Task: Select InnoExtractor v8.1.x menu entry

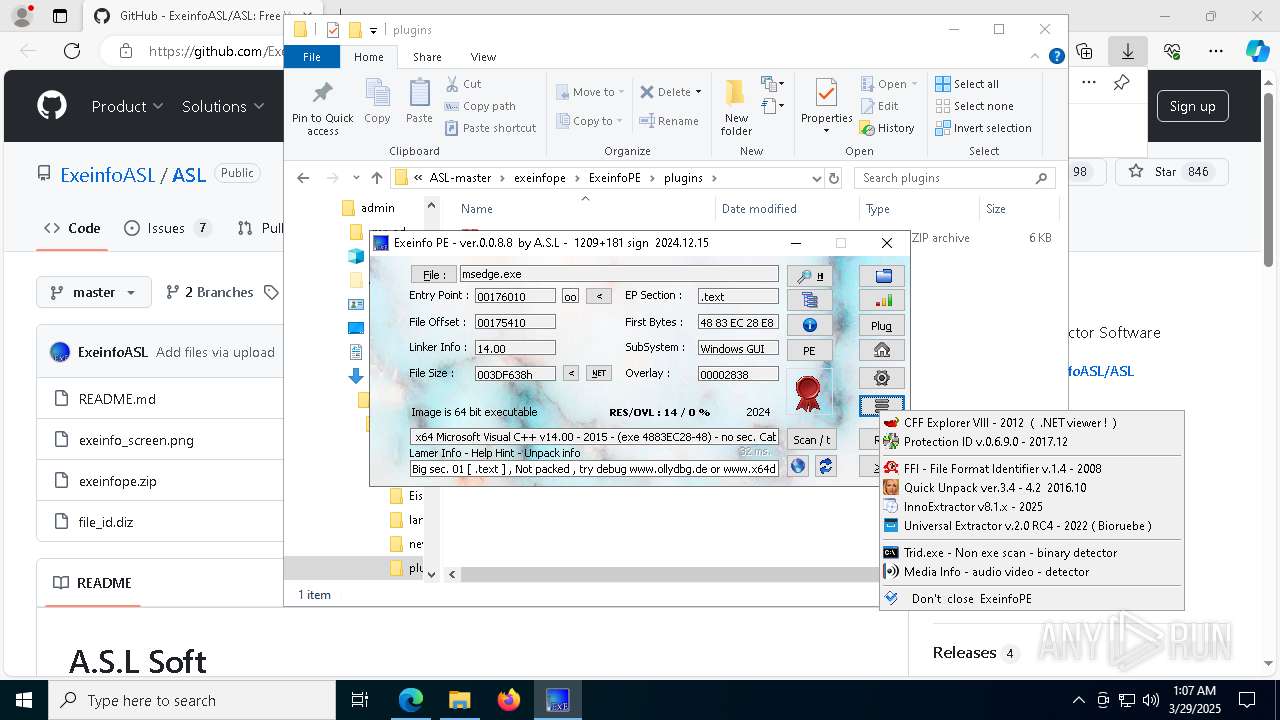Action: click(x=1032, y=506)
